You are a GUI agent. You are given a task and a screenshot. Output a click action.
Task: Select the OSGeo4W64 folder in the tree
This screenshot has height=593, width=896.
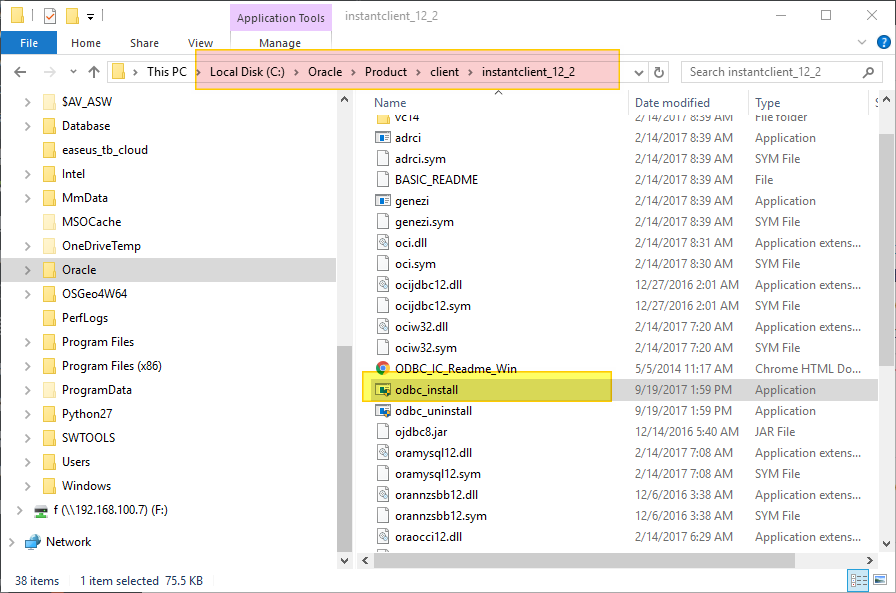(94, 294)
